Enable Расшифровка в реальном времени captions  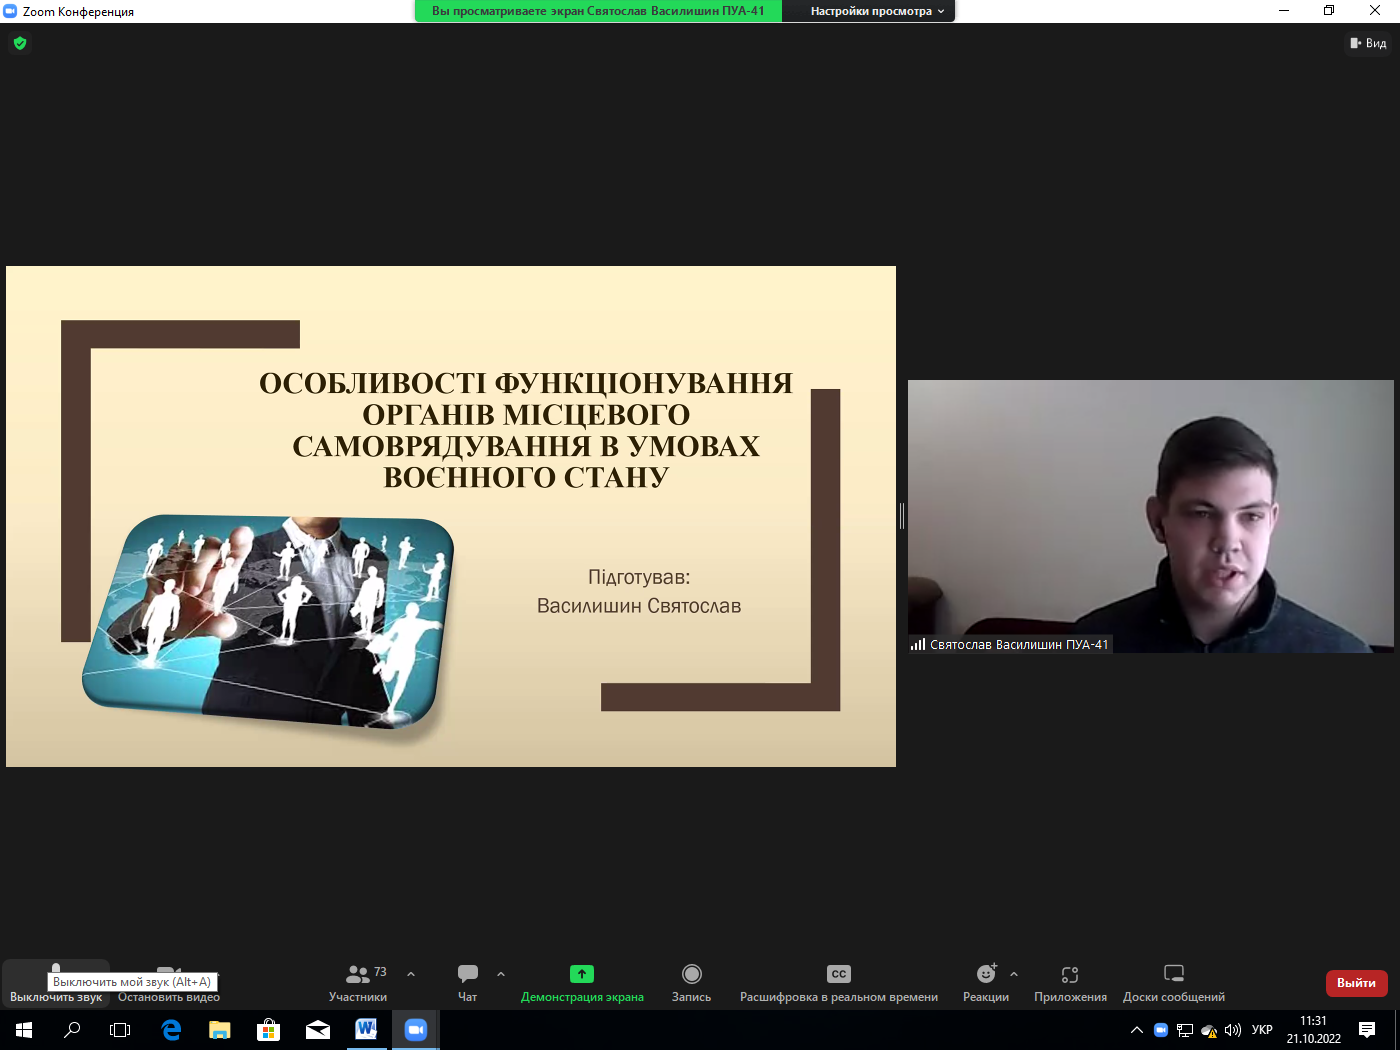(839, 983)
